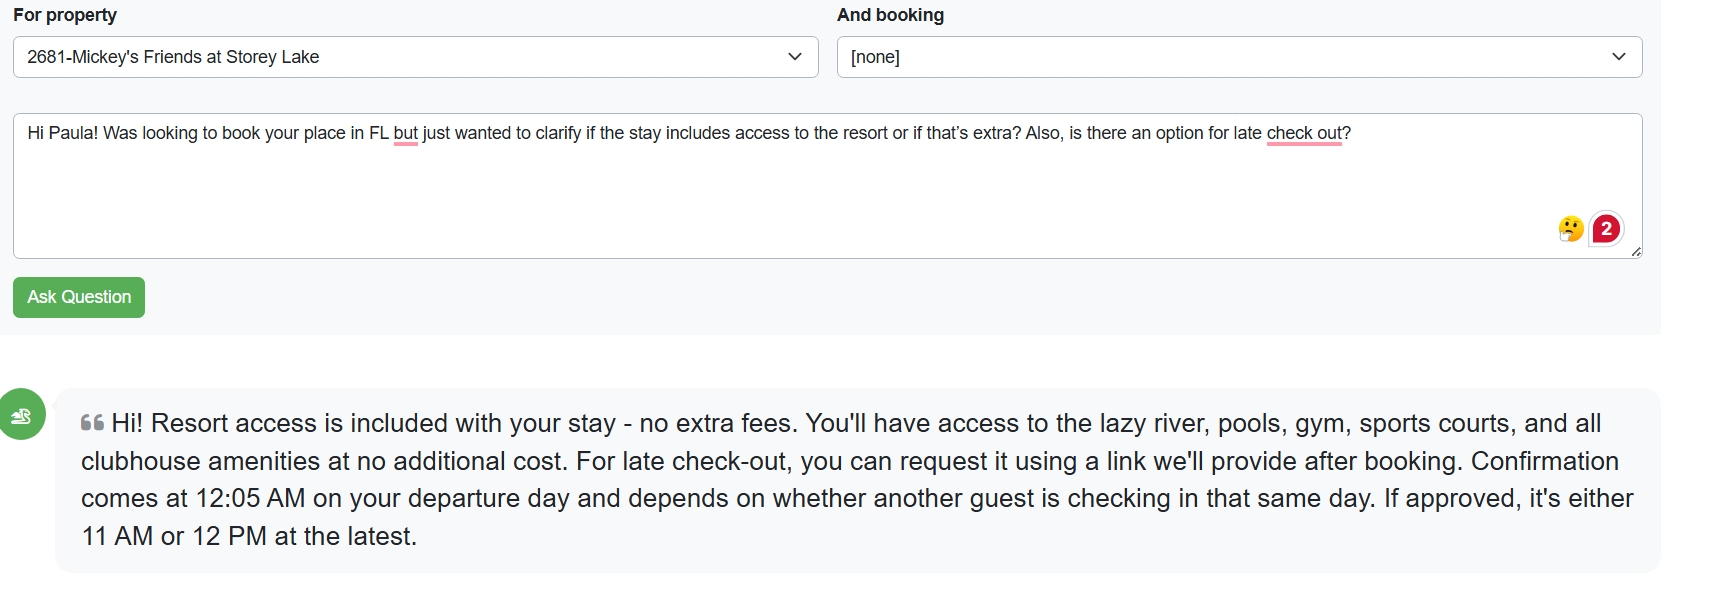The width and height of the screenshot is (1733, 601).
Task: Click the green sphinx avatar icon
Action: pos(22,415)
